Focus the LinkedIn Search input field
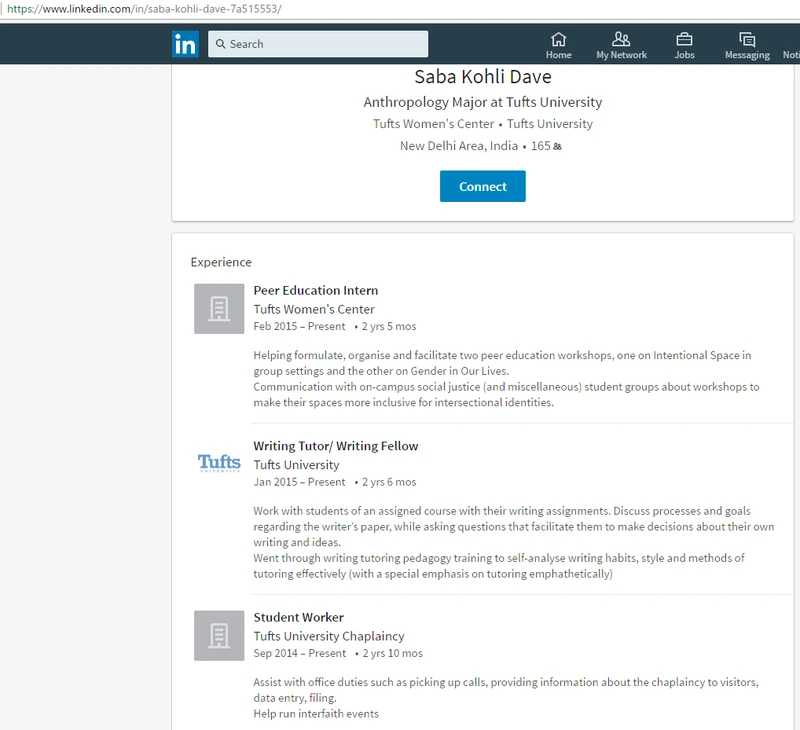 (318, 44)
